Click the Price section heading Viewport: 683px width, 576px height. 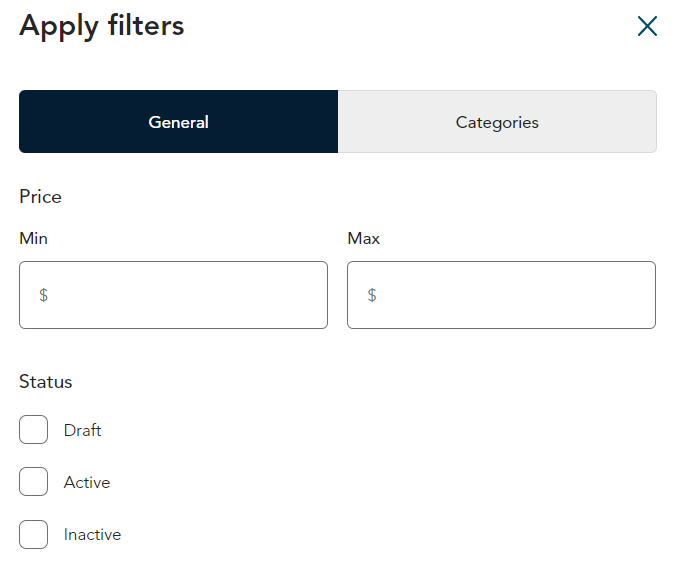coord(41,197)
